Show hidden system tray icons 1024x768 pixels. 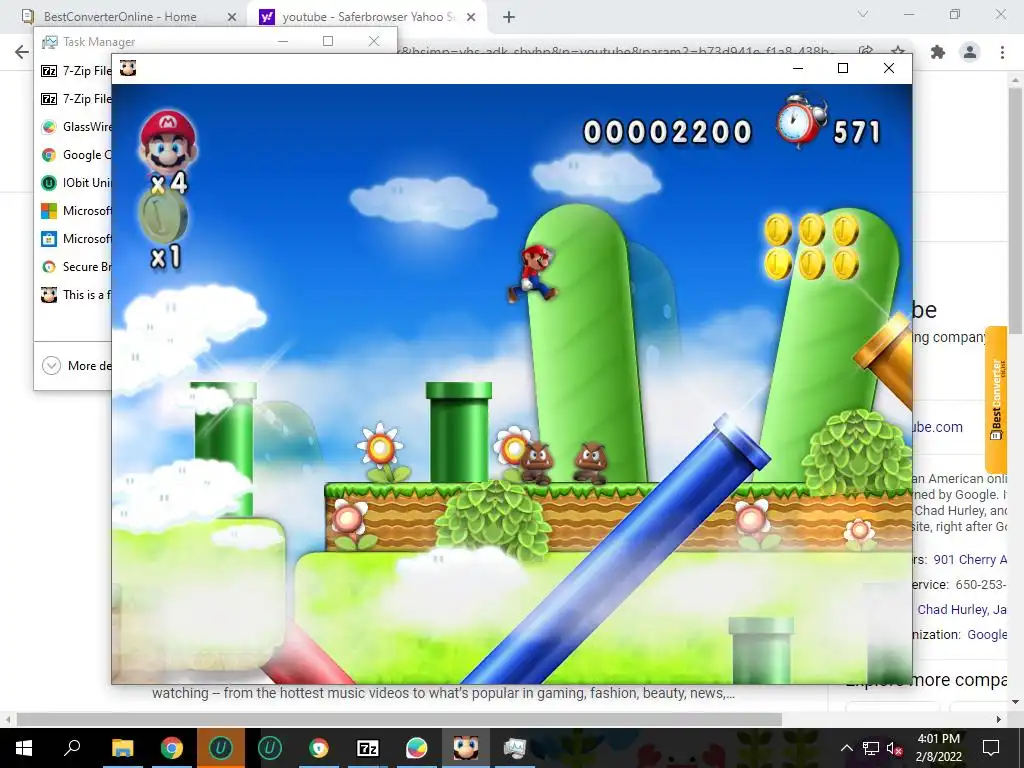[x=846, y=748]
